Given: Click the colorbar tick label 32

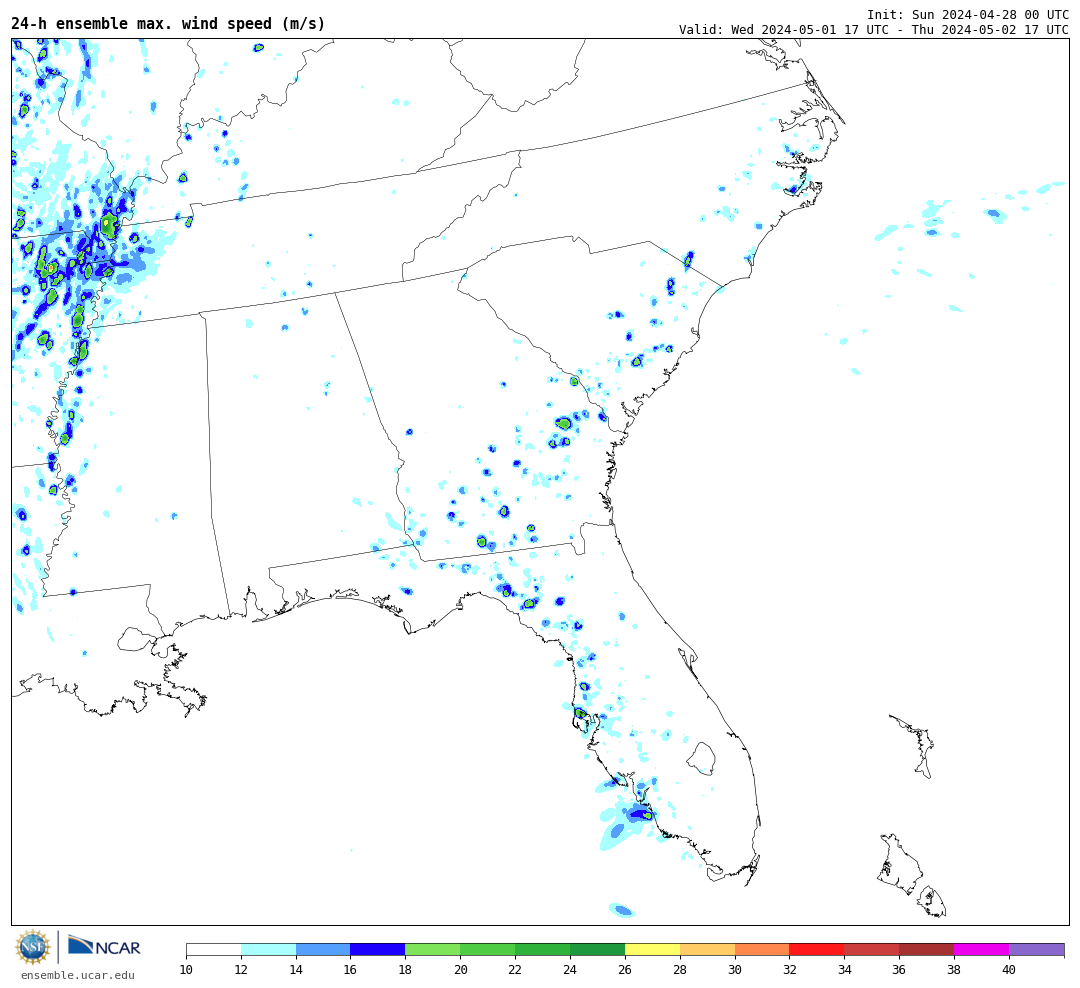Looking at the screenshot, I should pos(789,970).
